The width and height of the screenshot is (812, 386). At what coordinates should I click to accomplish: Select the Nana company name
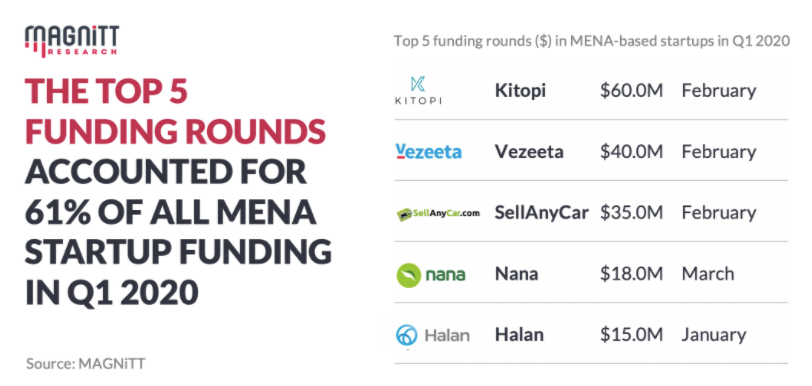tap(516, 274)
